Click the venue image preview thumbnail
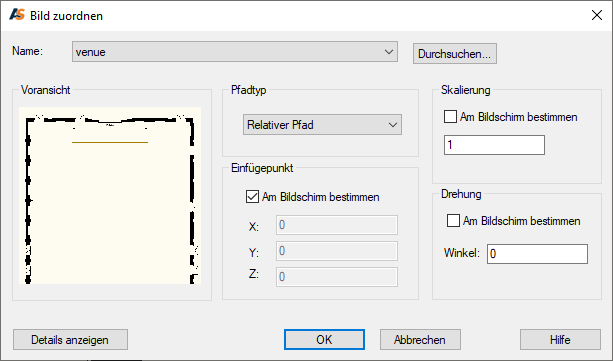The width and height of the screenshot is (613, 361). click(110, 196)
